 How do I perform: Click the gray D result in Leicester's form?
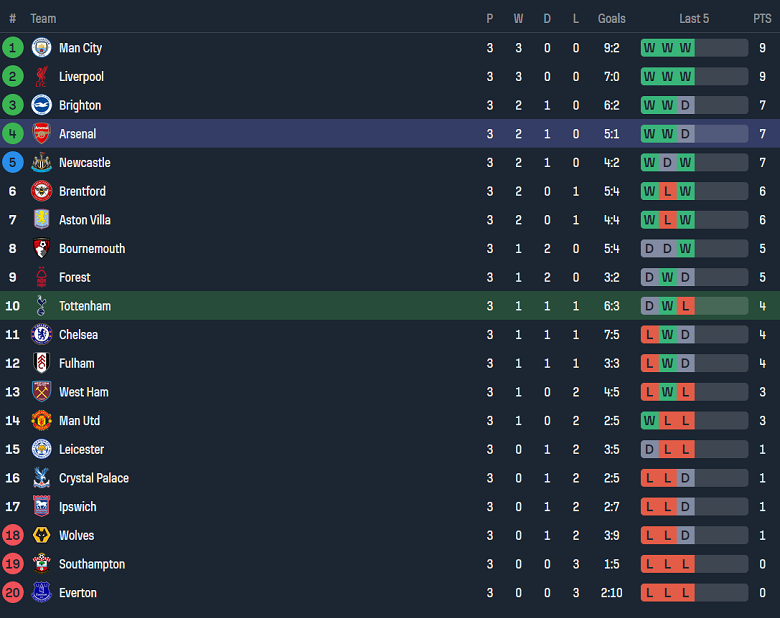[x=649, y=450]
